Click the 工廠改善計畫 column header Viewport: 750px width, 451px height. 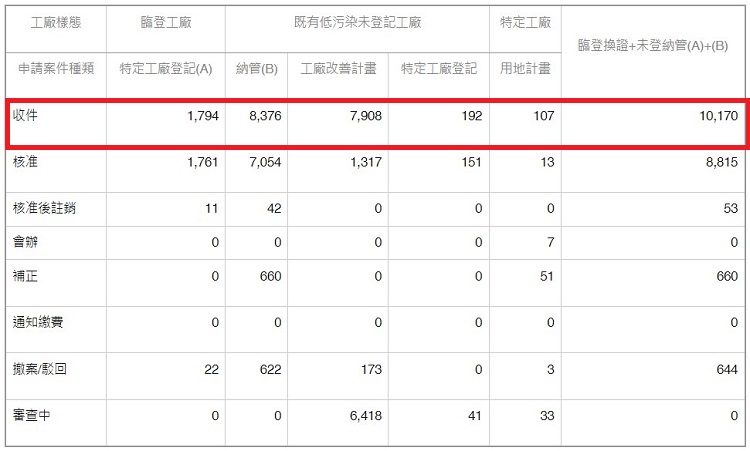tap(339, 69)
